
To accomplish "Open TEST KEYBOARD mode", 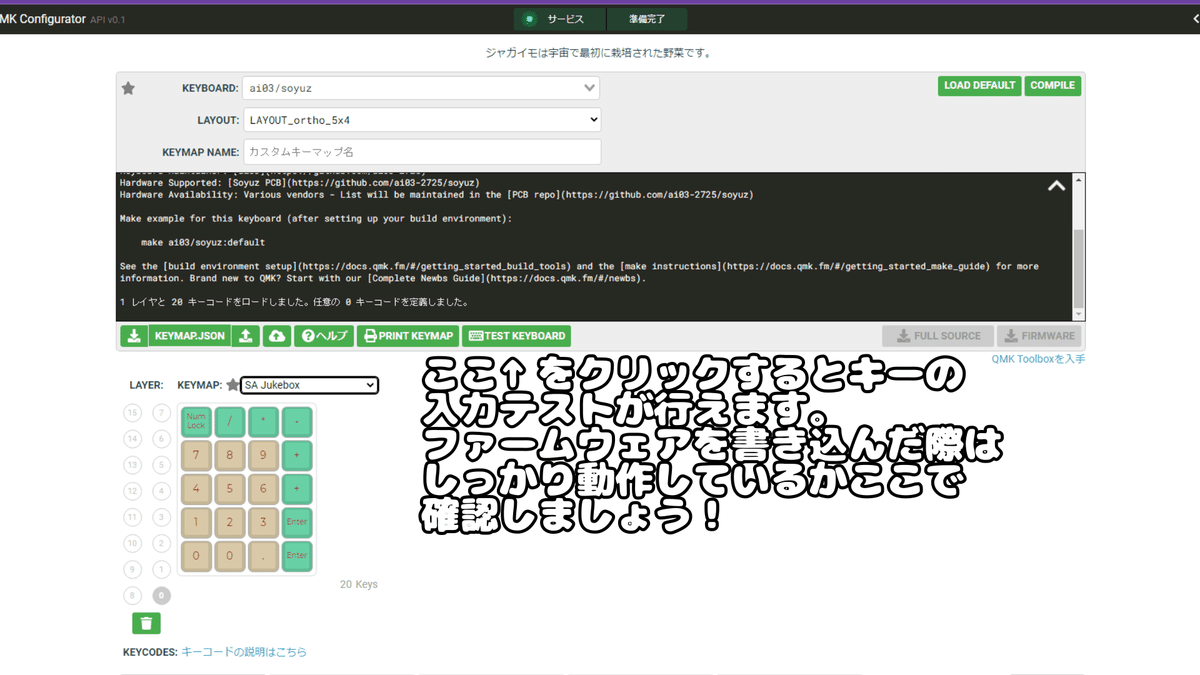I will (516, 336).
